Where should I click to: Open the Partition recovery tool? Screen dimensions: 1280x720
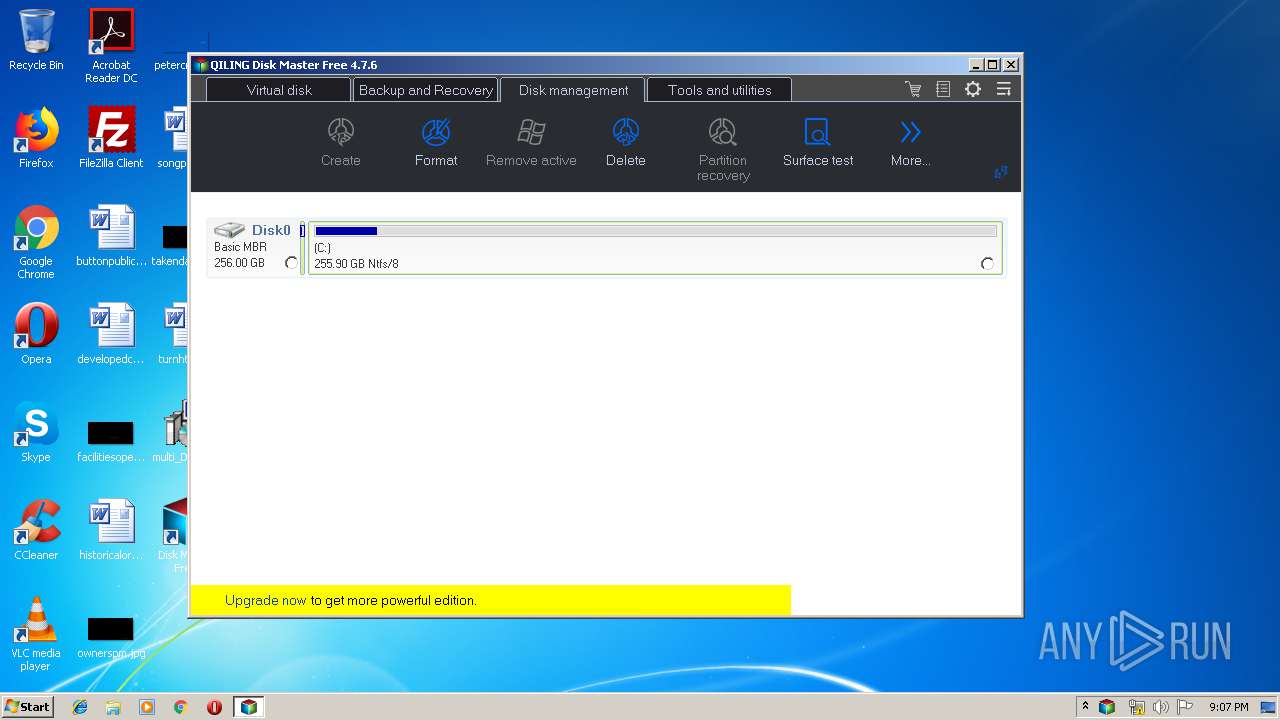[723, 132]
